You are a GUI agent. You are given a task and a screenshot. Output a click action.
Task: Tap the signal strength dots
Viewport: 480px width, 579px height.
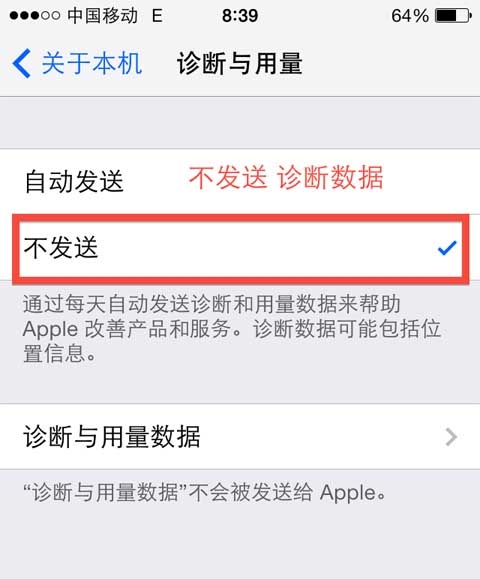tap(35, 16)
